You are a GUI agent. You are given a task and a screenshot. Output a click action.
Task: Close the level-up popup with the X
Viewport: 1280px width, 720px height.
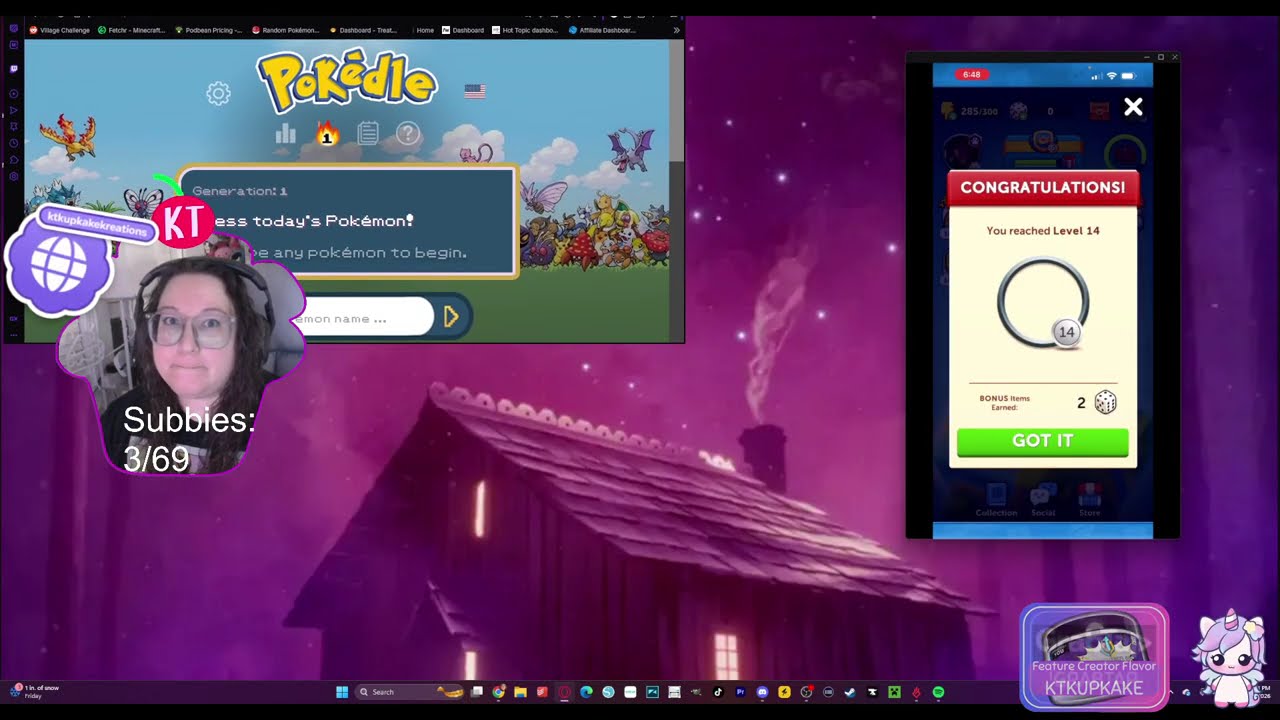(x=1133, y=107)
